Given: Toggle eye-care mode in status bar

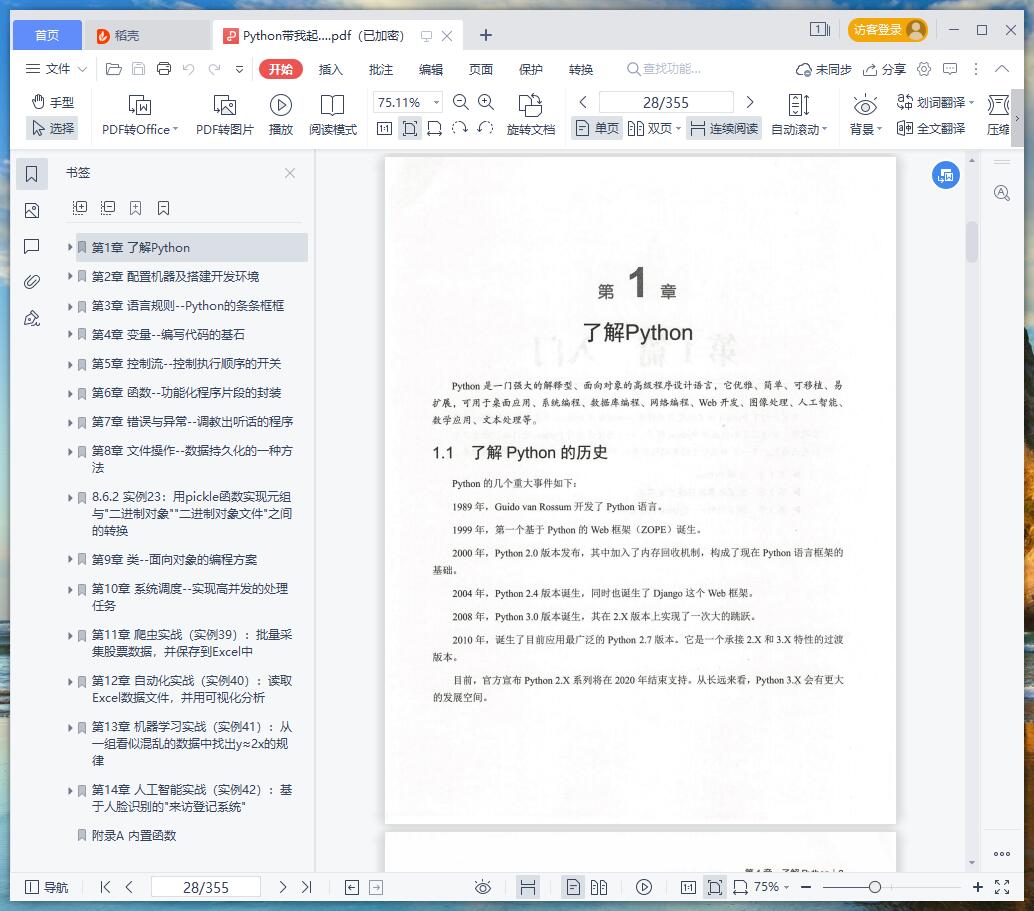Looking at the screenshot, I should pyautogui.click(x=483, y=887).
